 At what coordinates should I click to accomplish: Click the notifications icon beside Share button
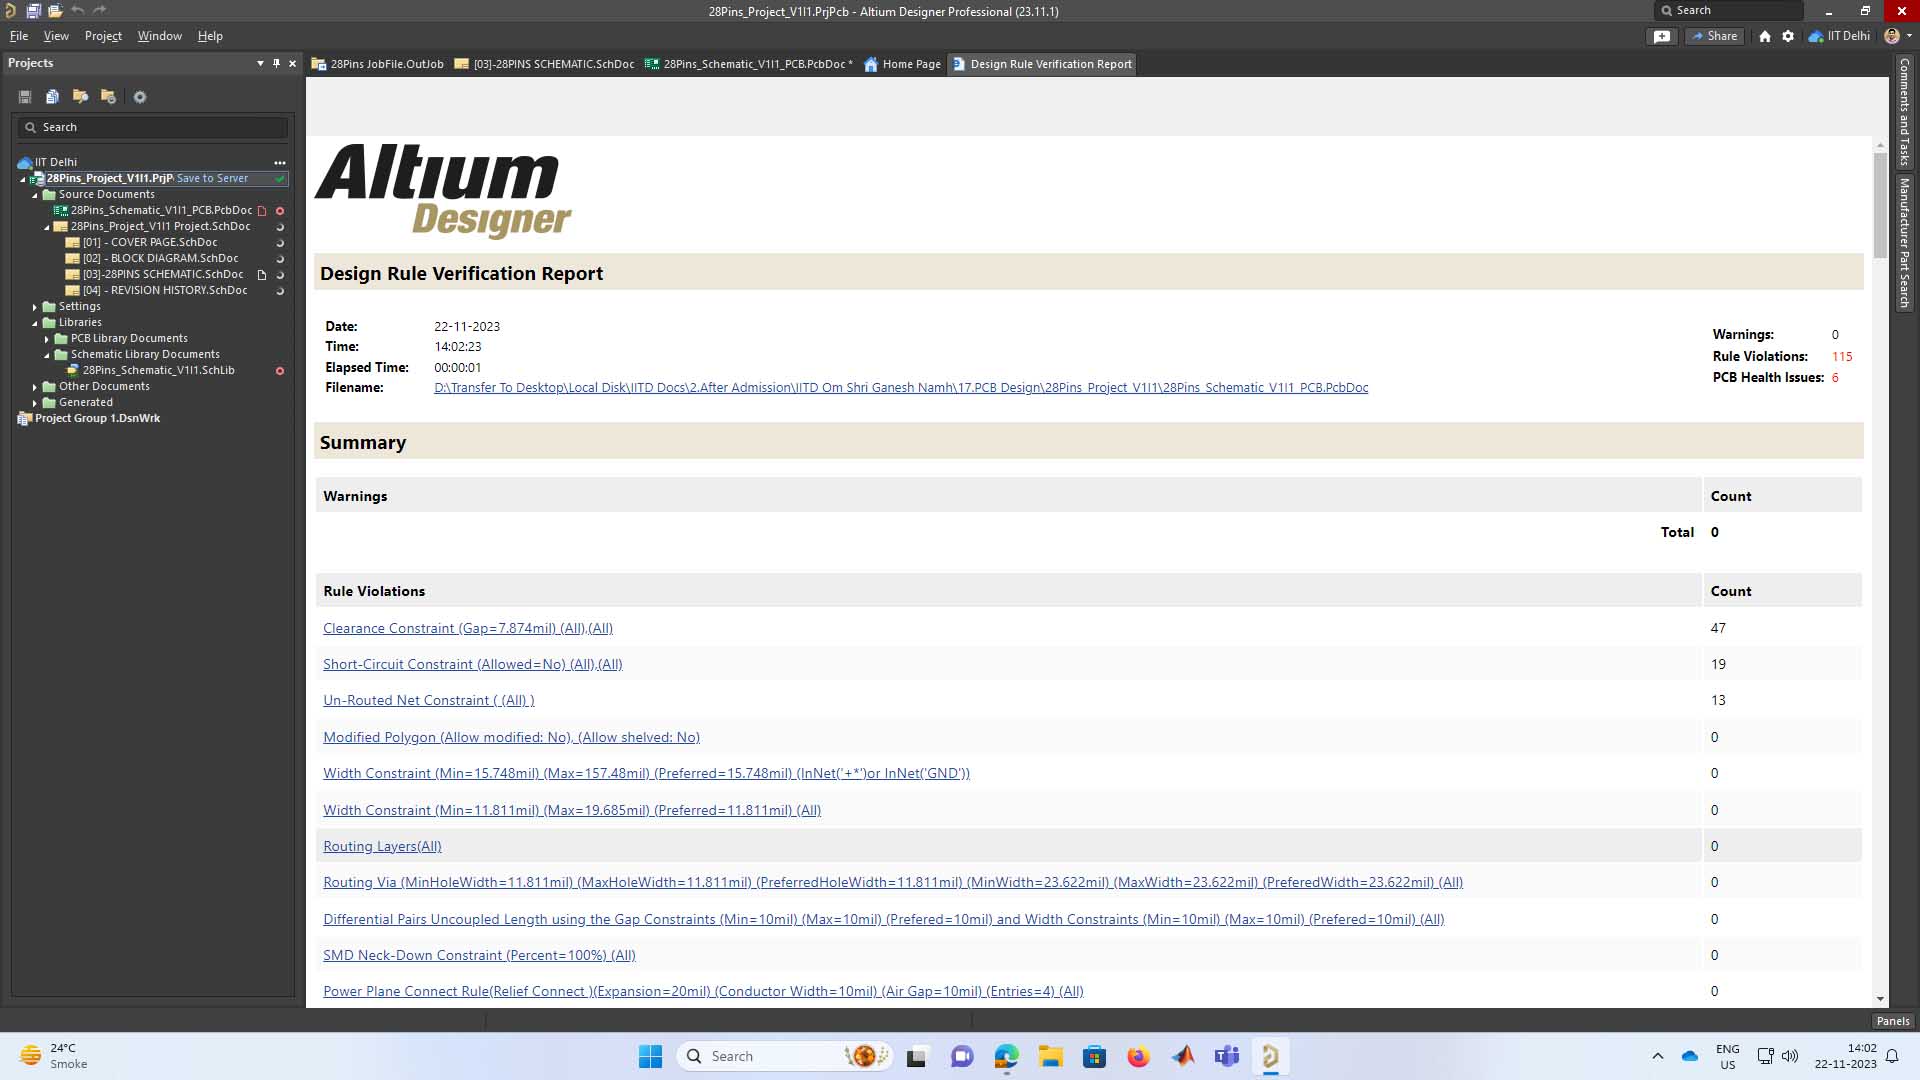(1662, 36)
